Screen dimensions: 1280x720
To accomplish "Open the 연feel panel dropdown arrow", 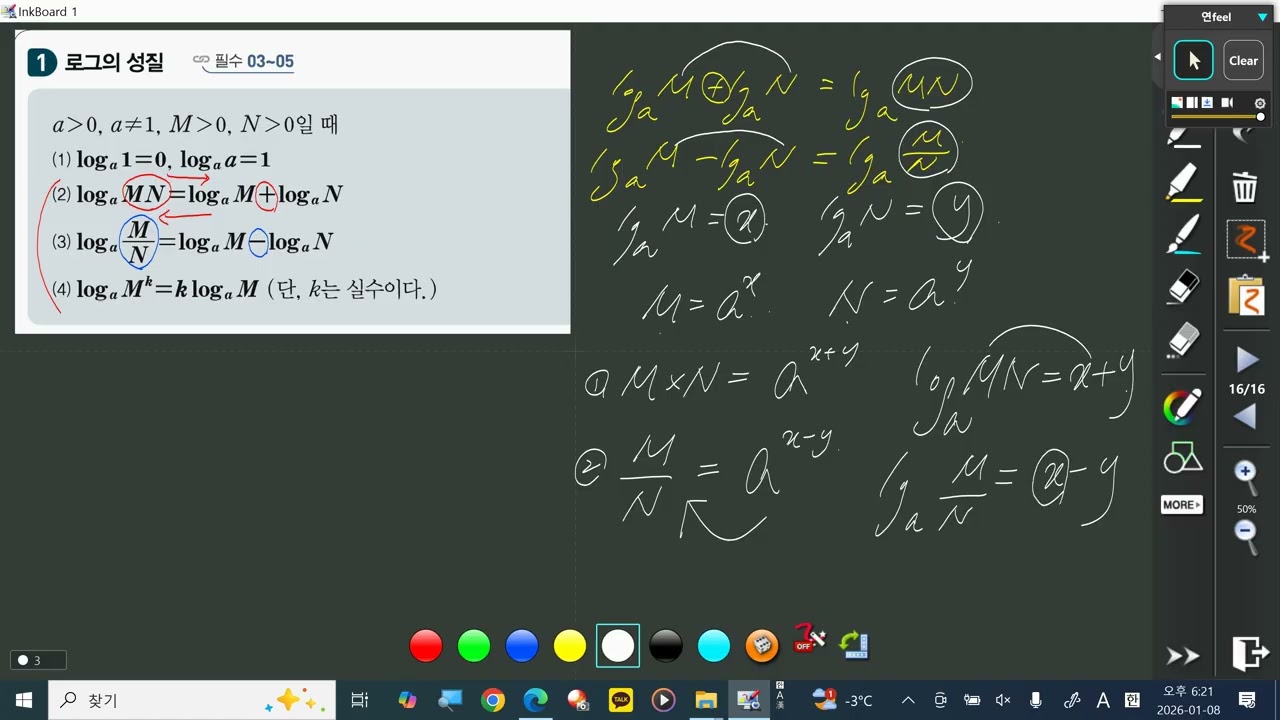I will 1262,17.
